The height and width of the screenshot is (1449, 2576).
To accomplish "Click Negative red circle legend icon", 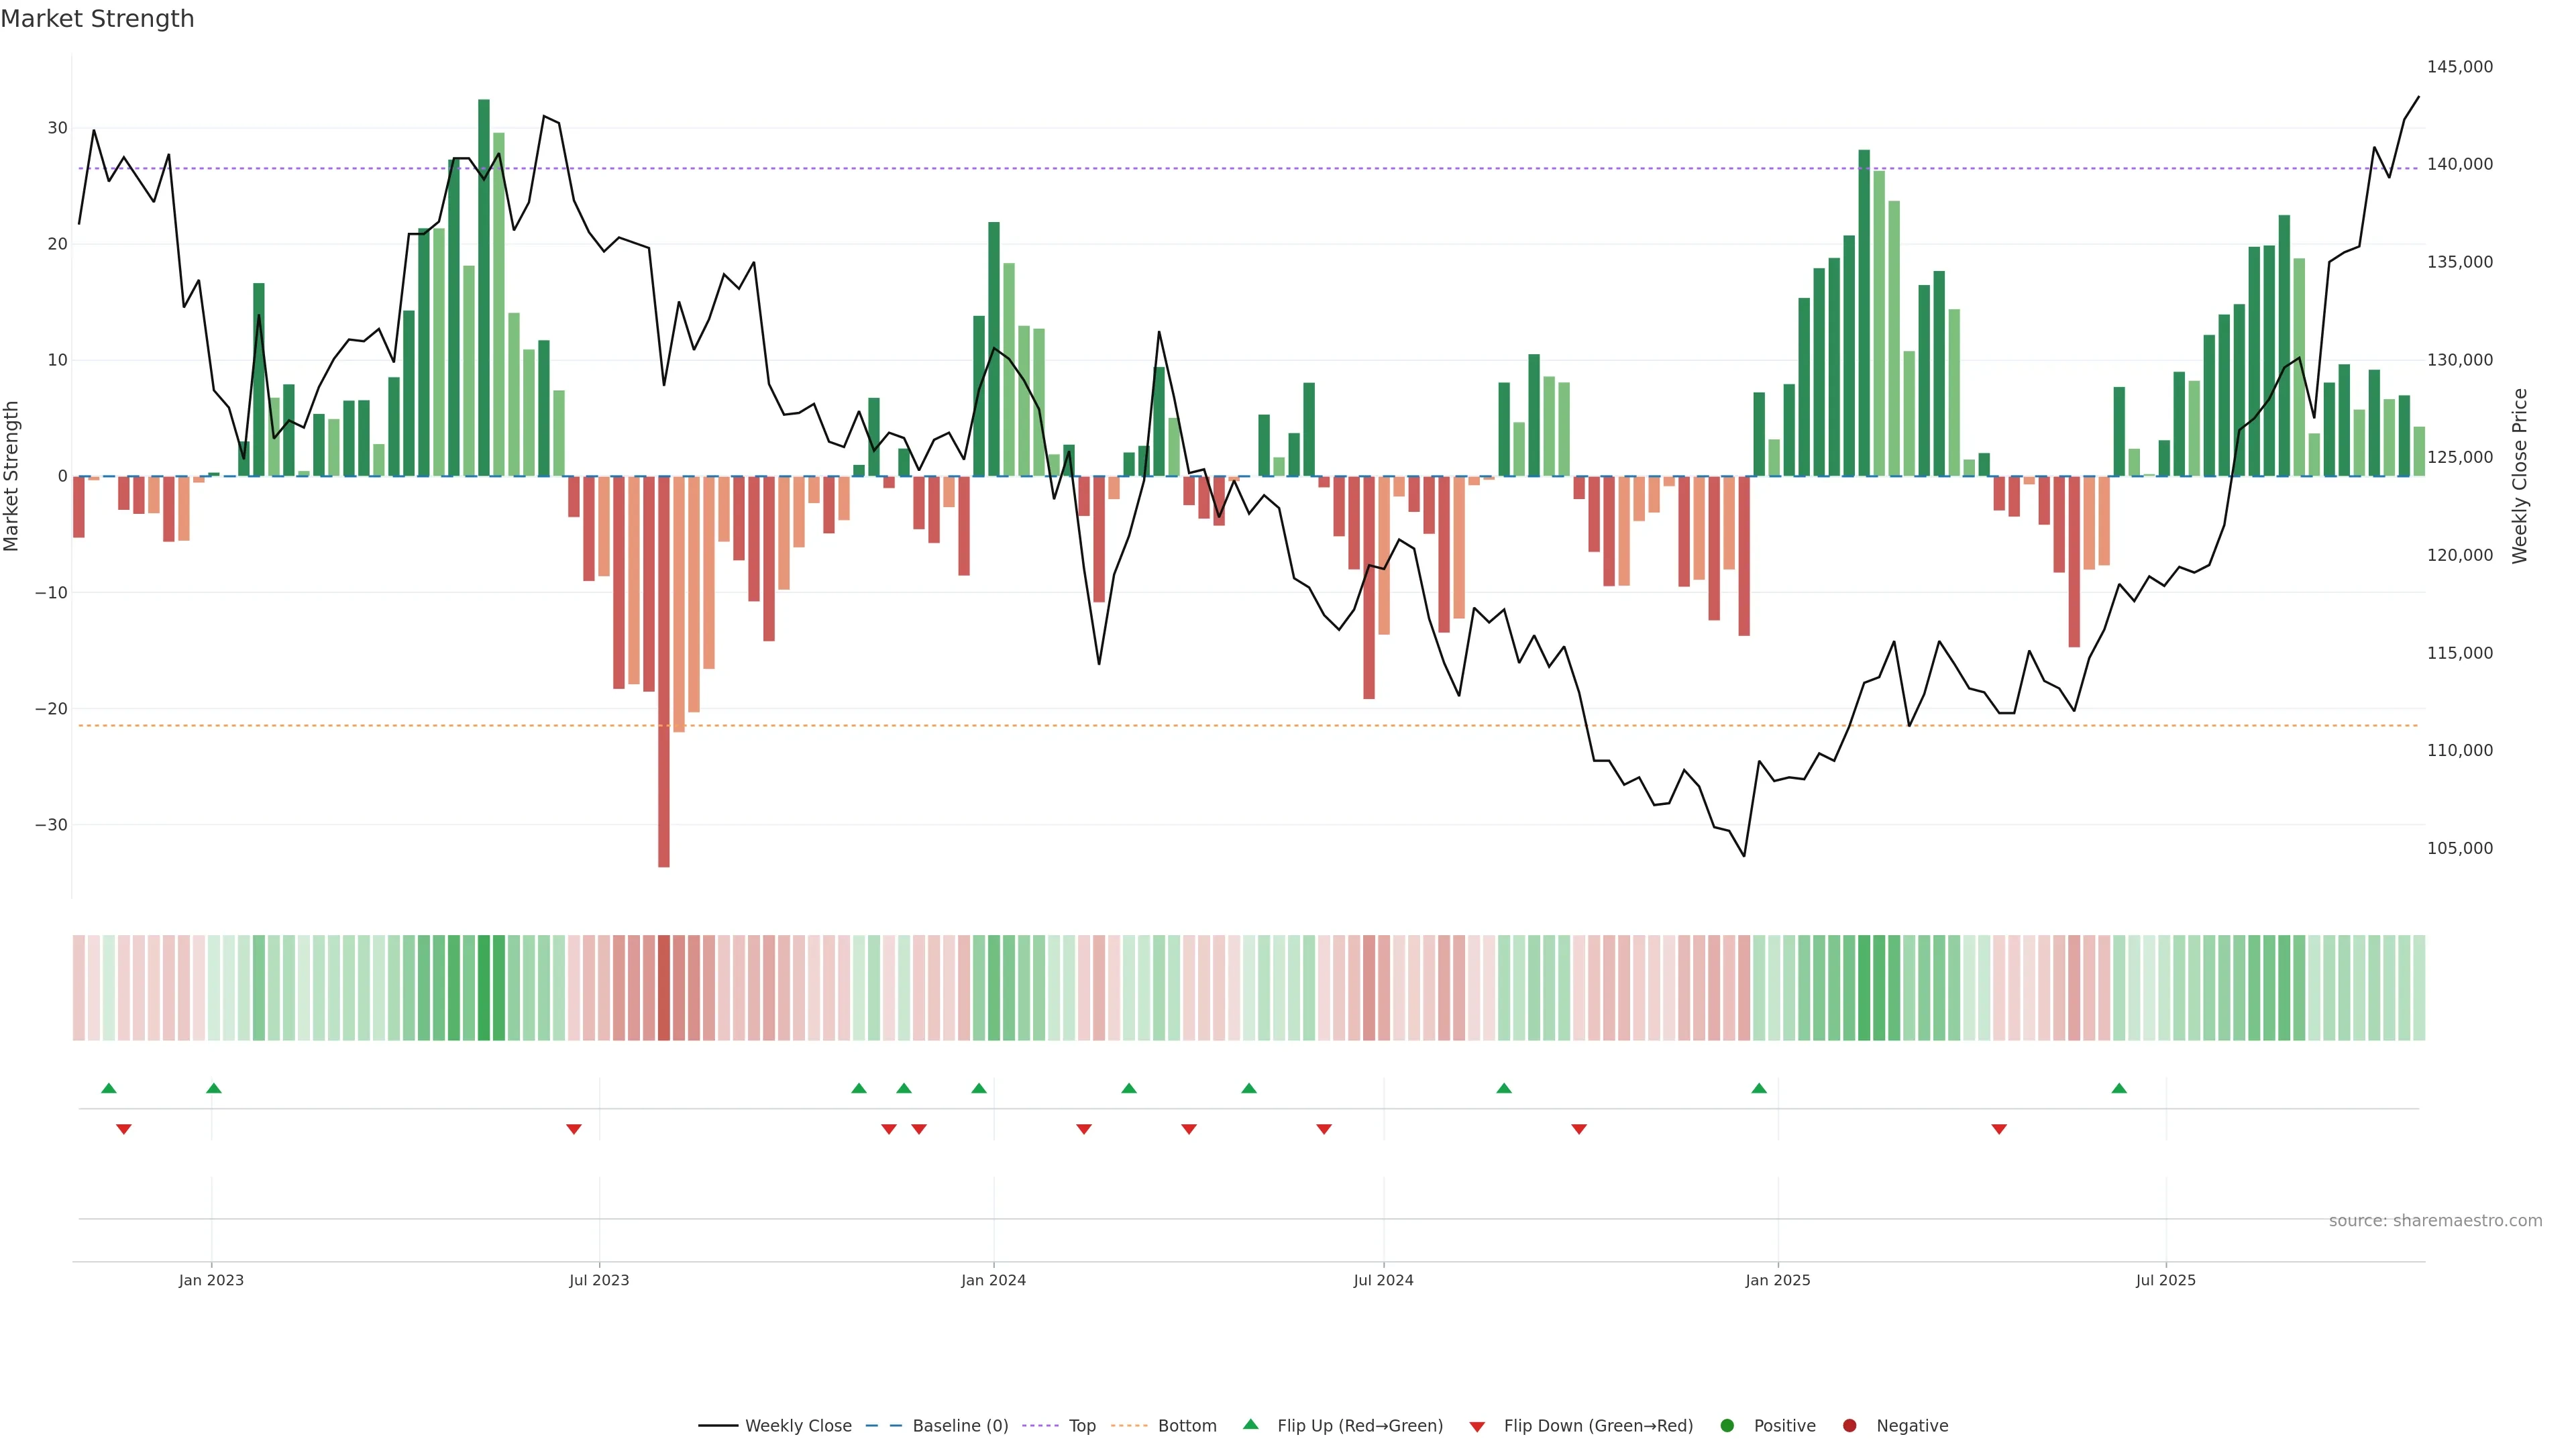I will [x=1849, y=1426].
